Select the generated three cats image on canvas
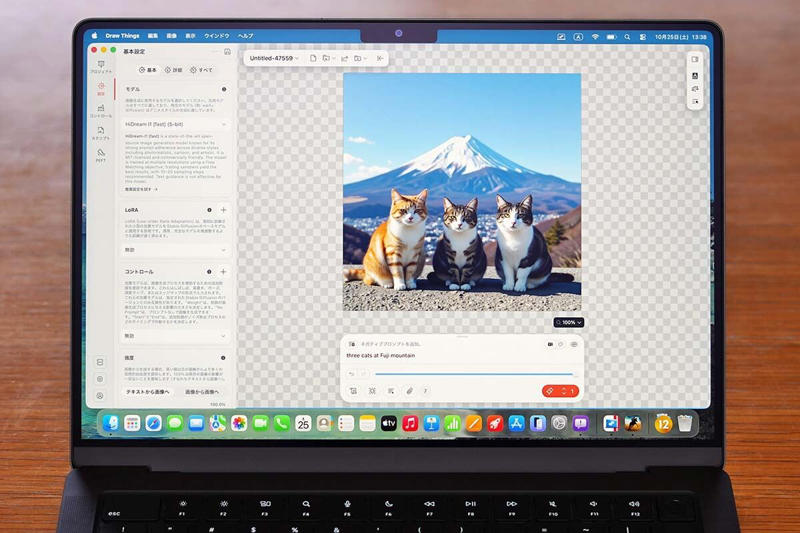 [462, 192]
